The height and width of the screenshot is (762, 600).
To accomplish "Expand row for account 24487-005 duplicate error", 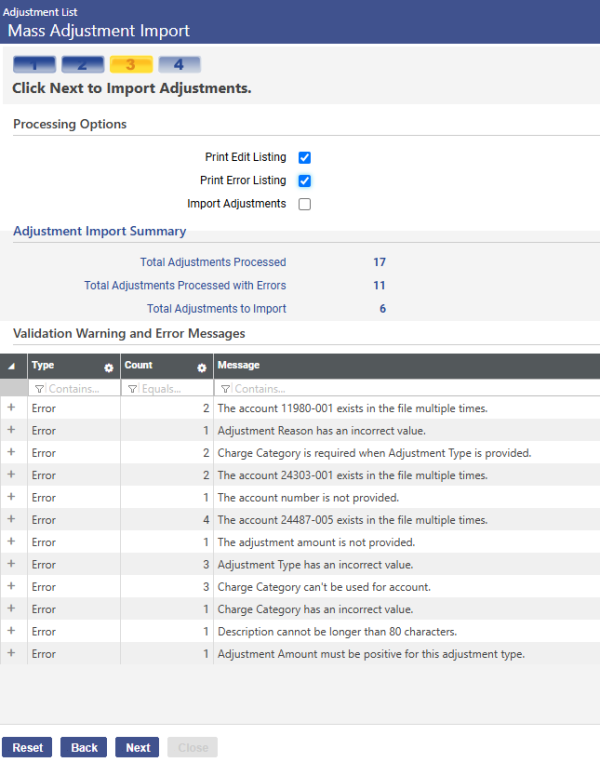I will [x=11, y=519].
